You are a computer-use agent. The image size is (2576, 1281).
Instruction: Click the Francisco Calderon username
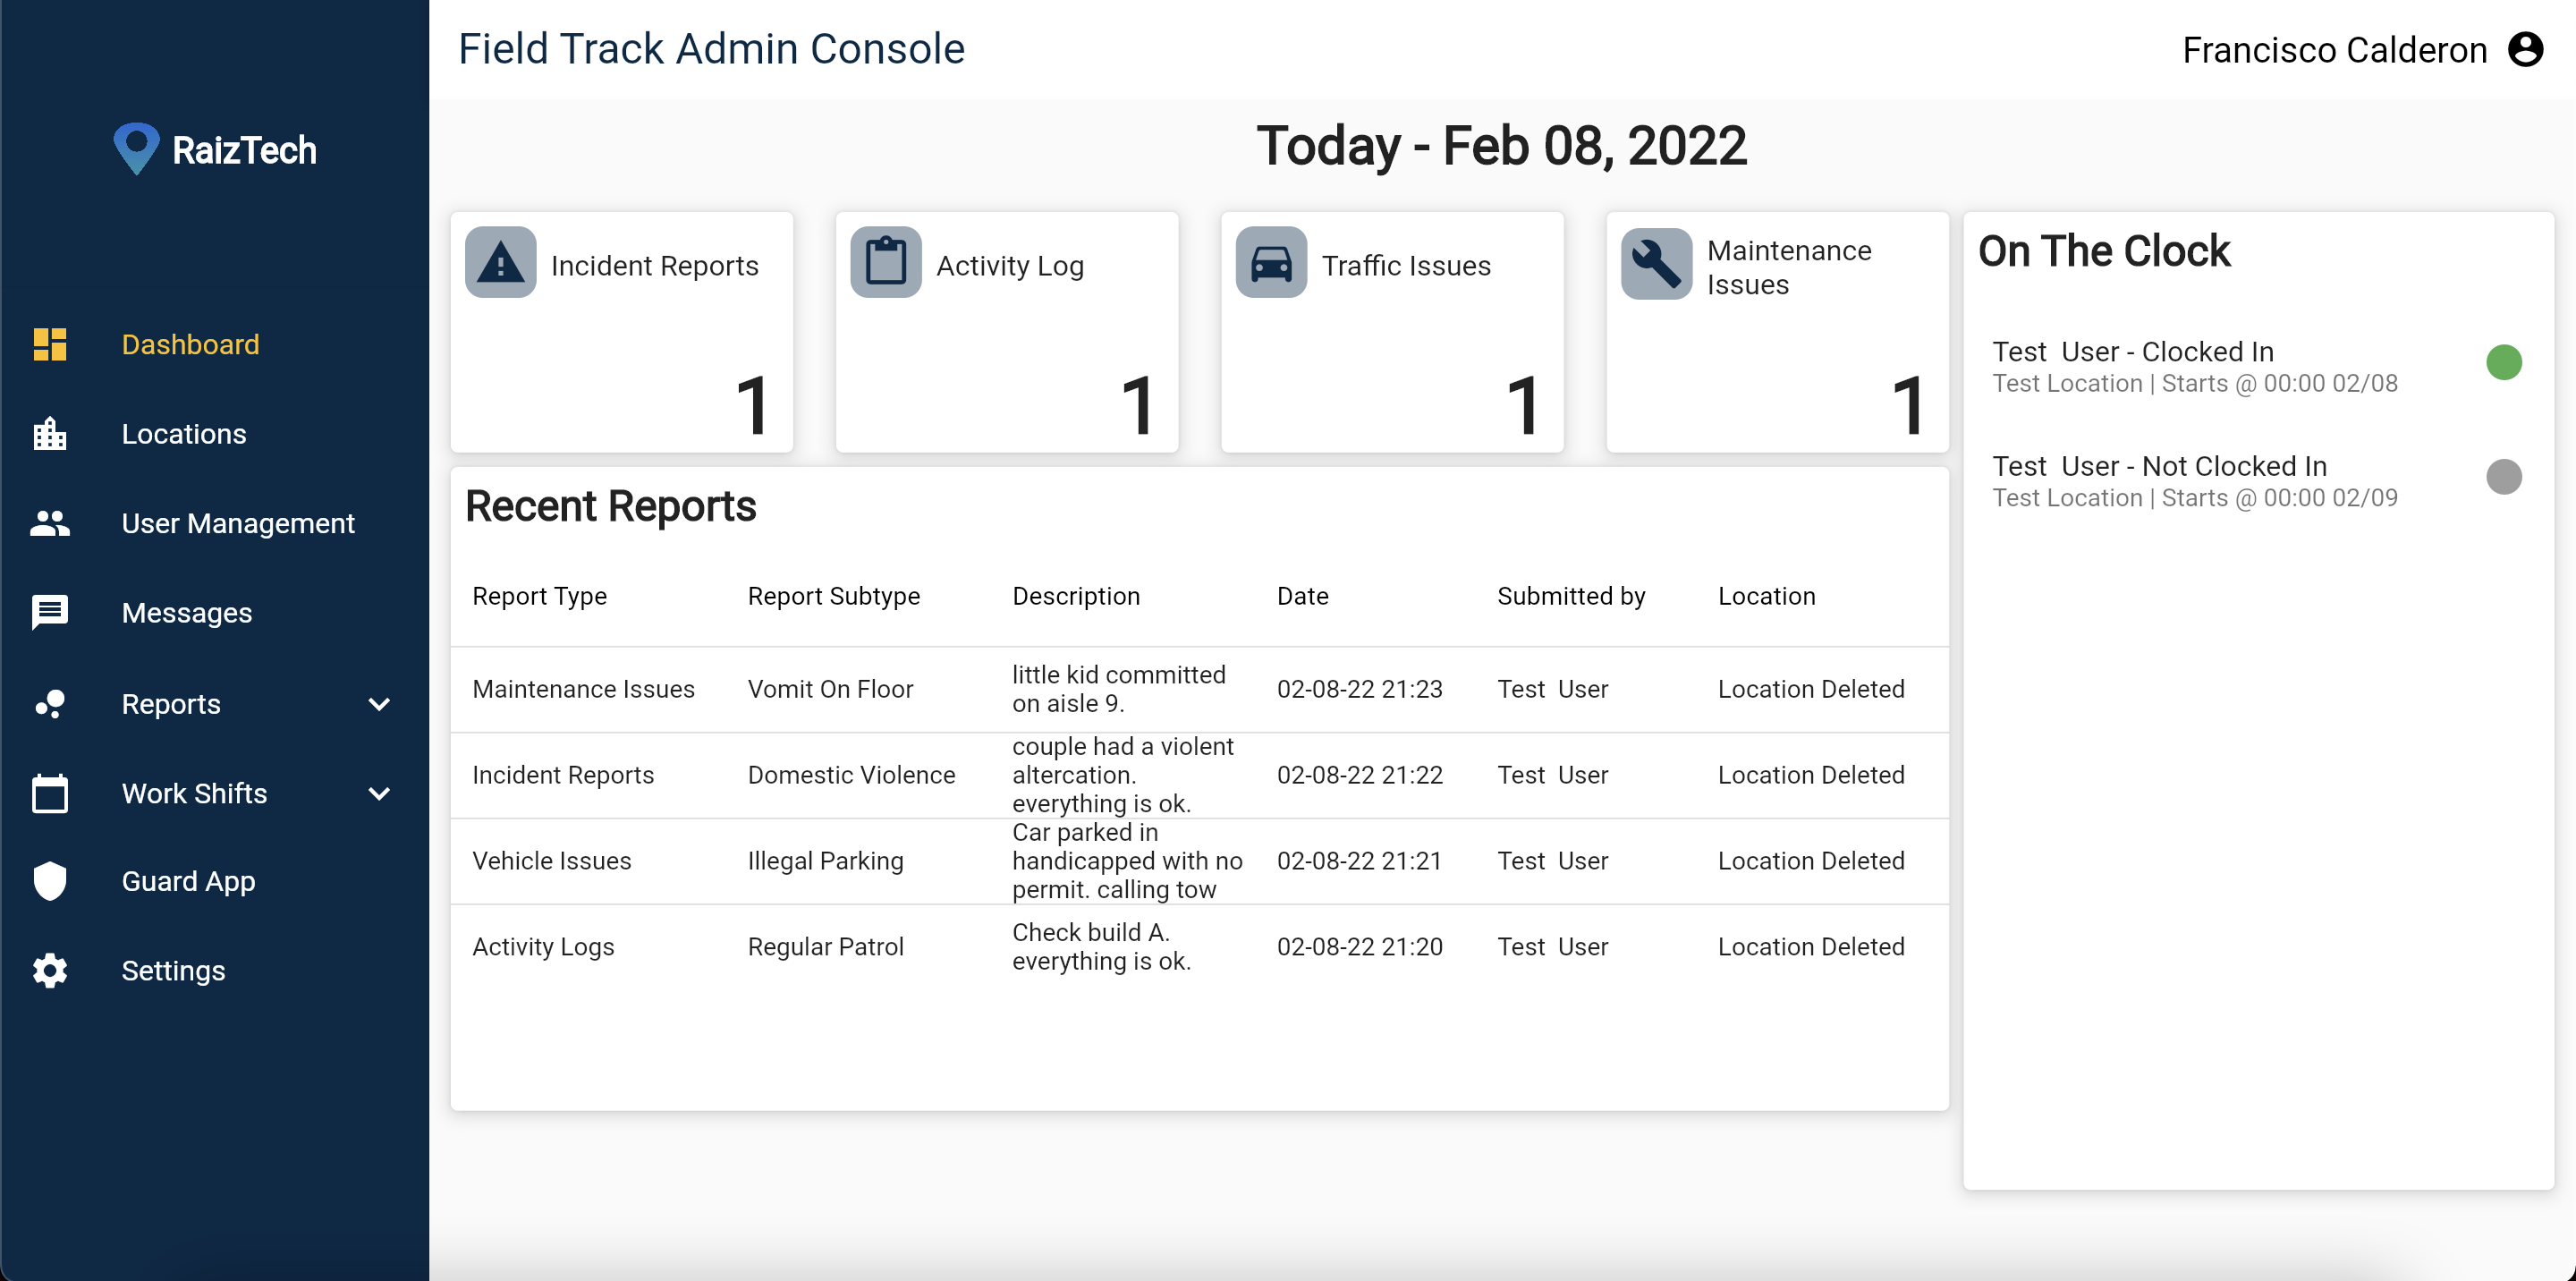[2334, 50]
